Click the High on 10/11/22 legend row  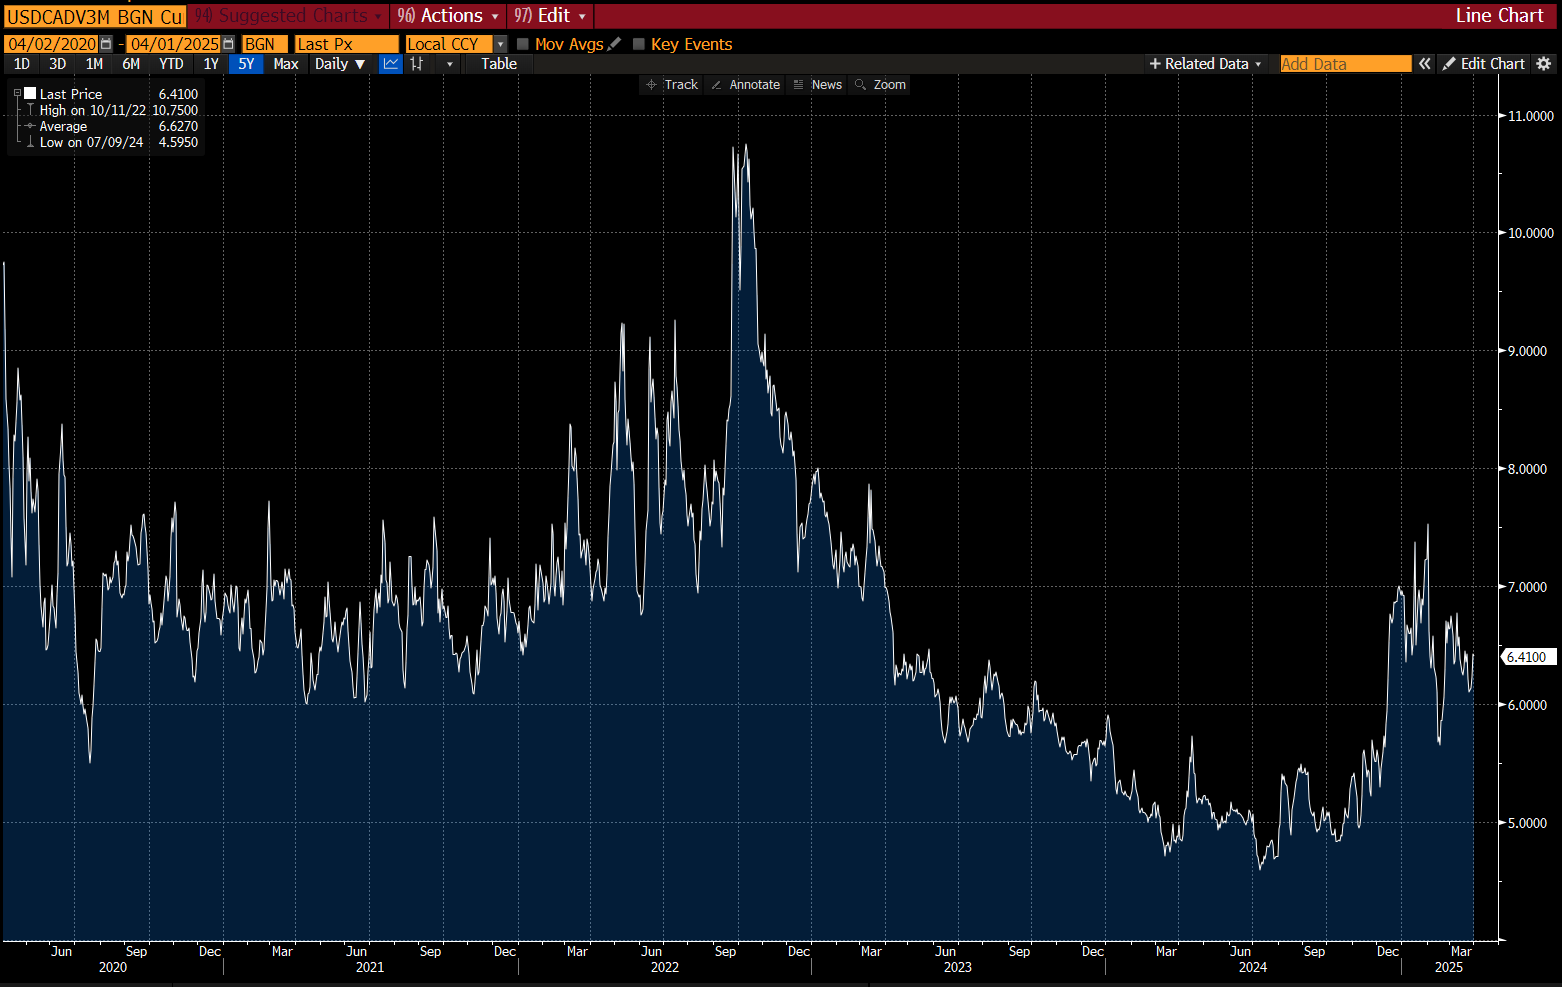pyautogui.click(x=112, y=110)
